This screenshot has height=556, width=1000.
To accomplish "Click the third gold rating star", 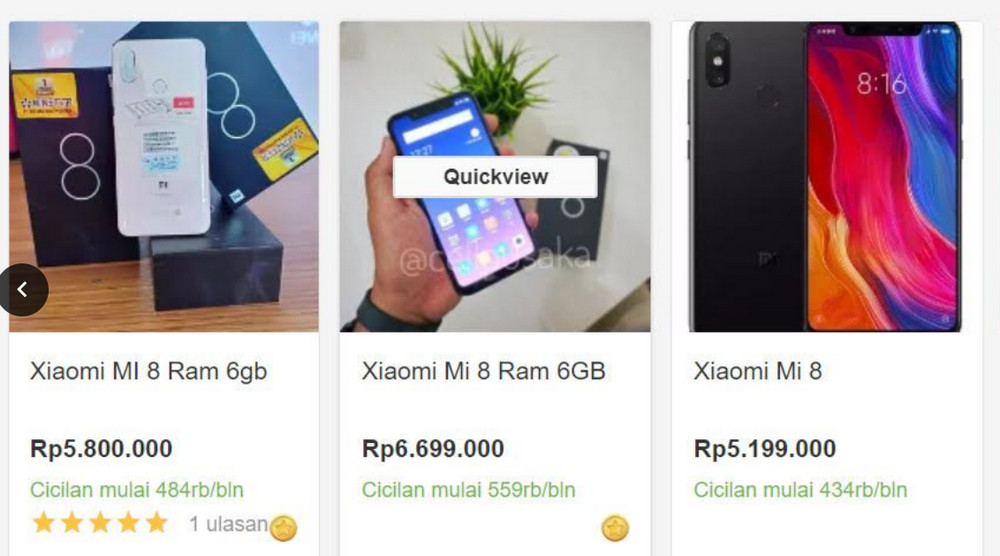I will (x=100, y=523).
